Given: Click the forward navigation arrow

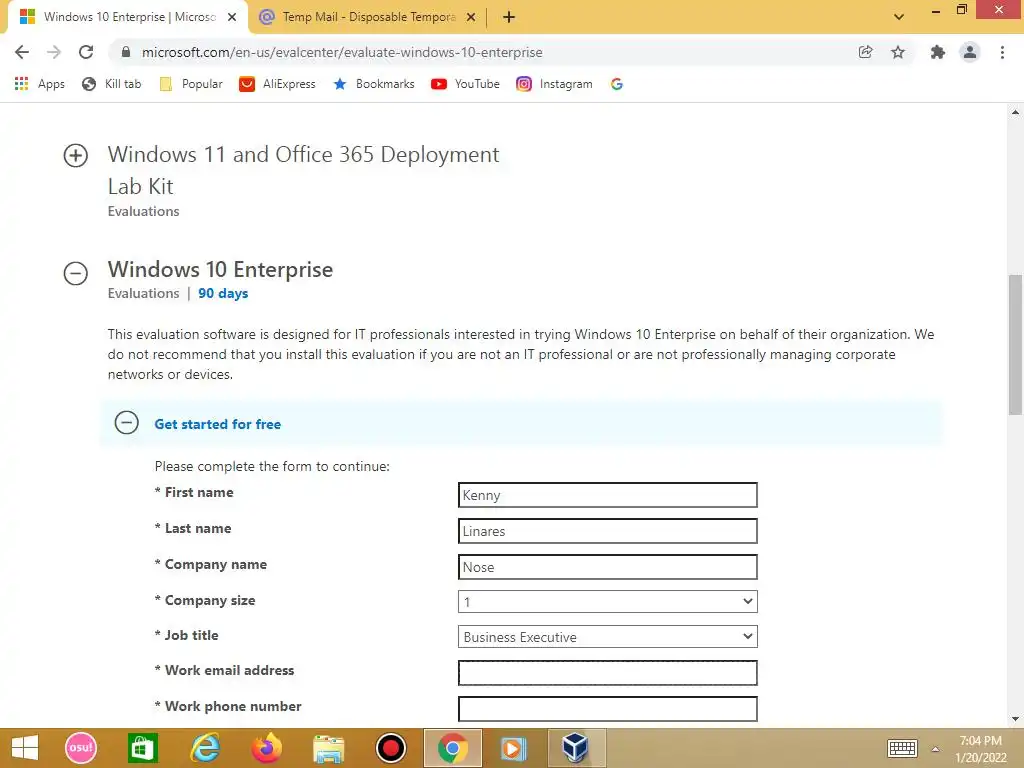Looking at the screenshot, I should pos(54,52).
